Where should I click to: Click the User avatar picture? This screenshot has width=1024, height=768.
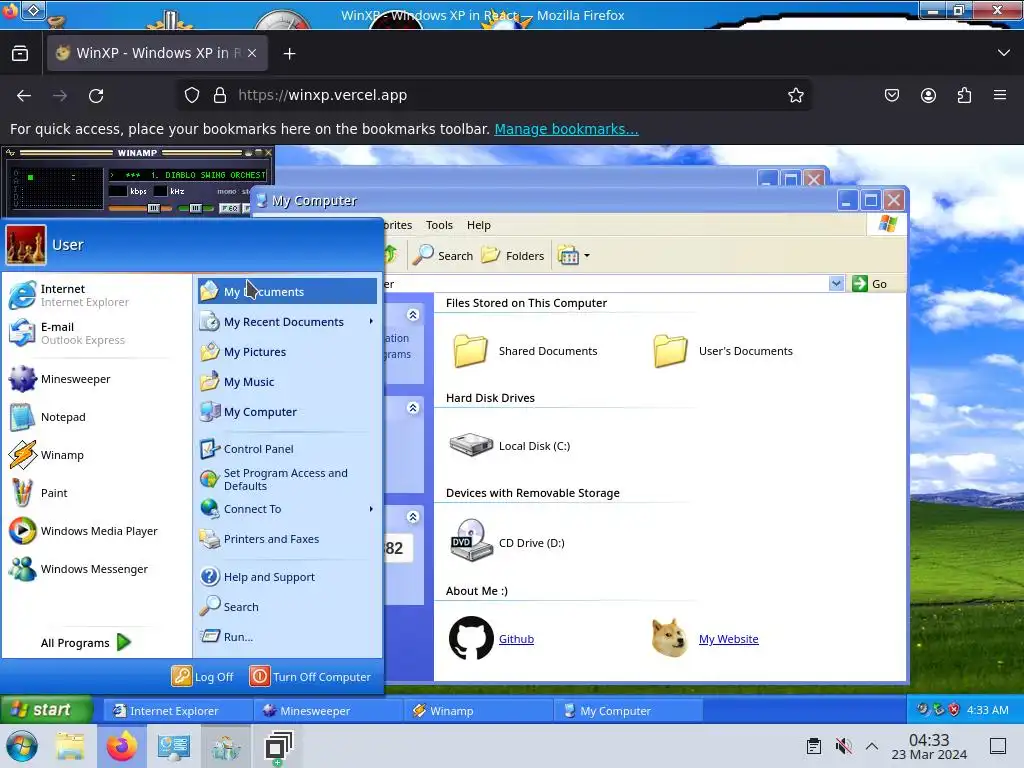tap(26, 245)
